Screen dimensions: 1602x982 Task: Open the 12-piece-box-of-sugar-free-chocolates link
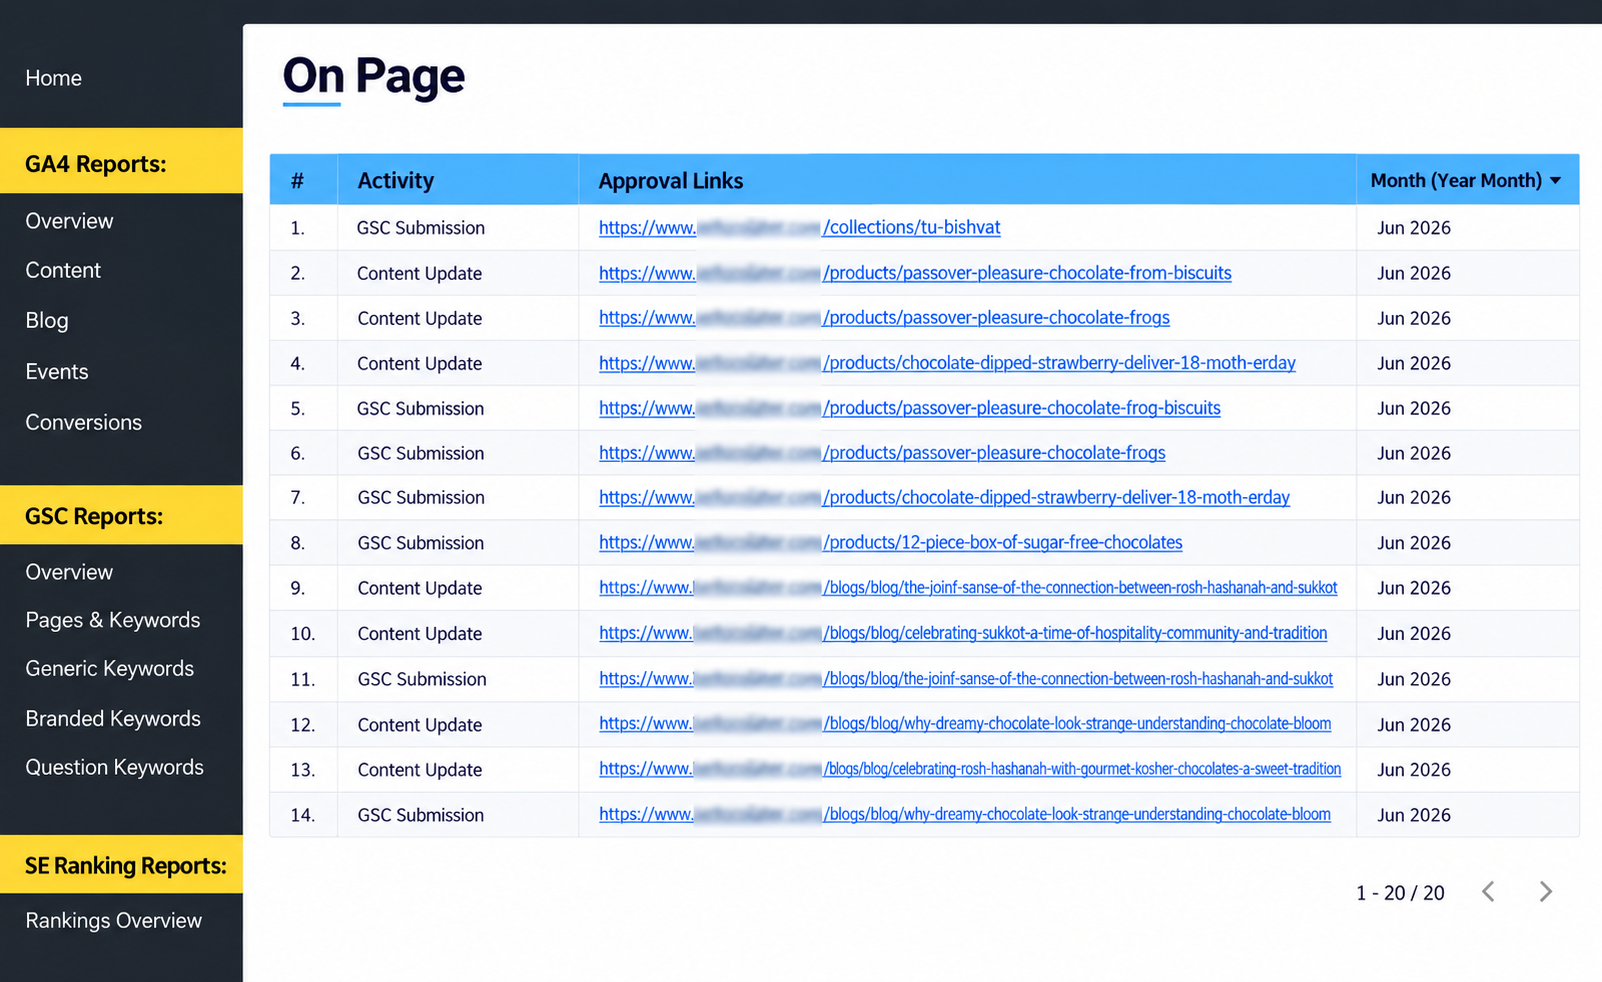(890, 542)
